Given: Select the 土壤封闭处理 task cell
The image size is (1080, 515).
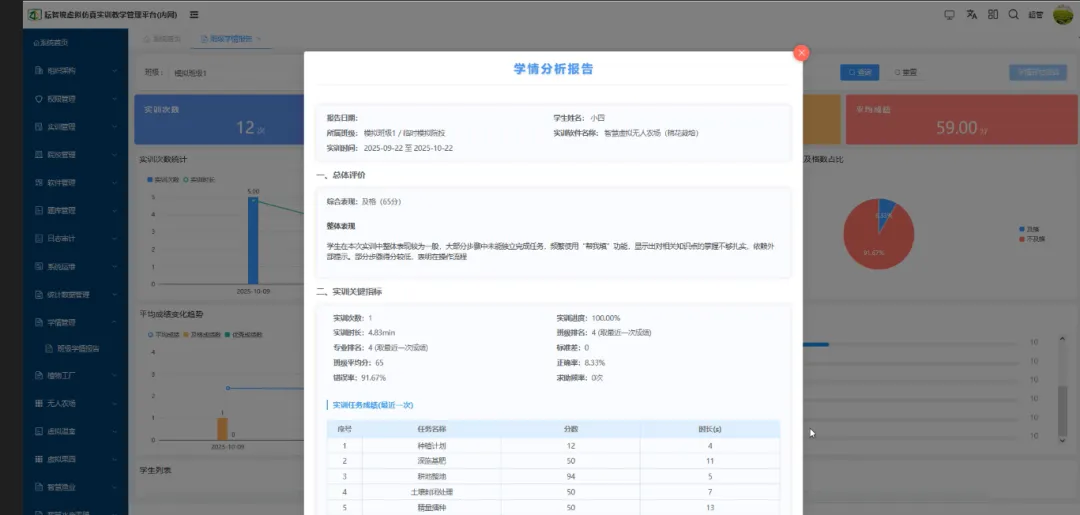Looking at the screenshot, I should click(432, 492).
